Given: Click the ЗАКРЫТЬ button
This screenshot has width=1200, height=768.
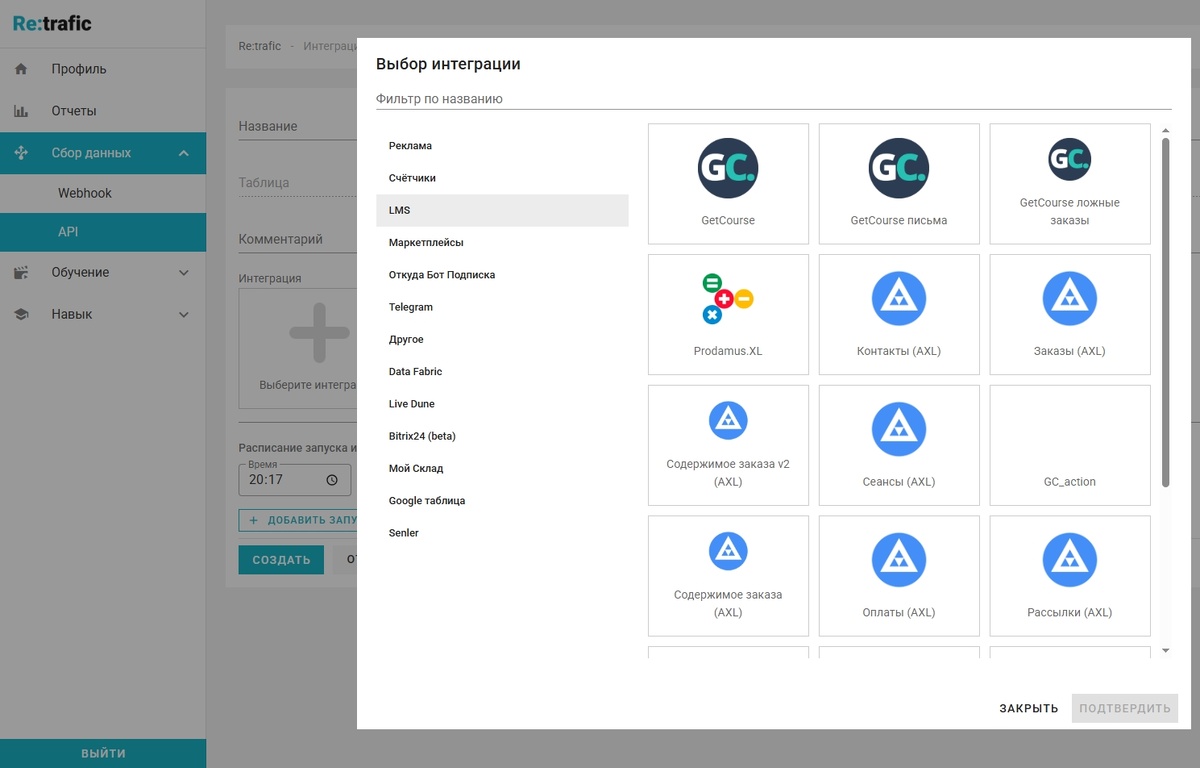Looking at the screenshot, I should 1029,708.
